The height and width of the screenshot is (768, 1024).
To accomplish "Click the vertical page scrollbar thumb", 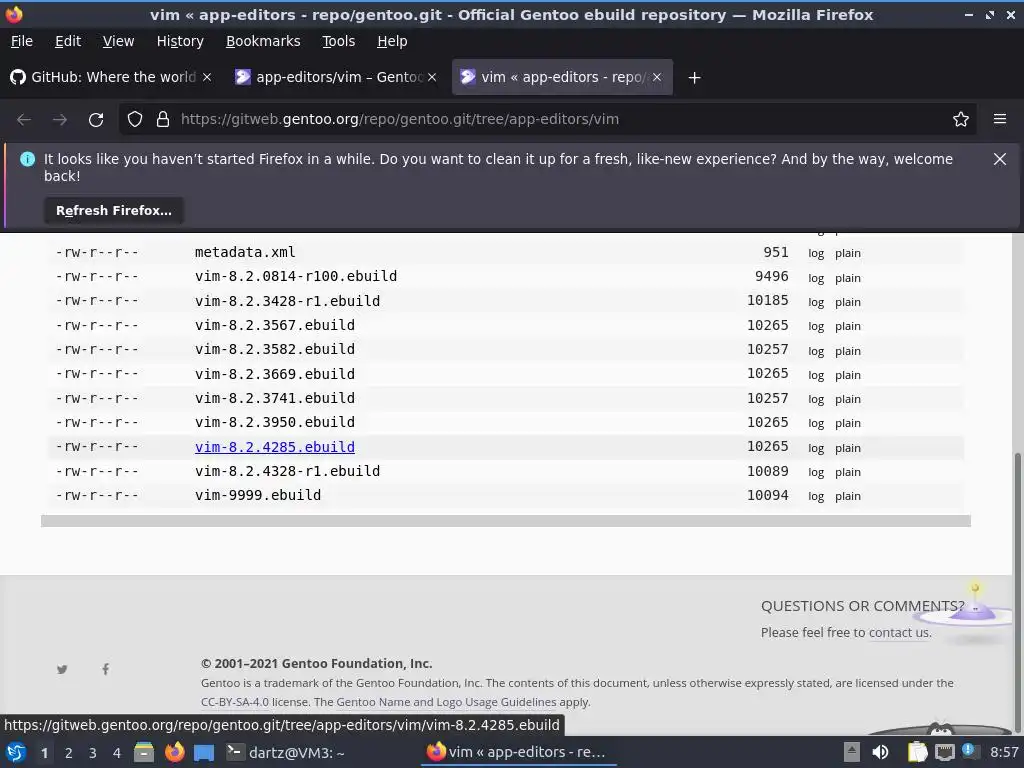I will point(1017,591).
